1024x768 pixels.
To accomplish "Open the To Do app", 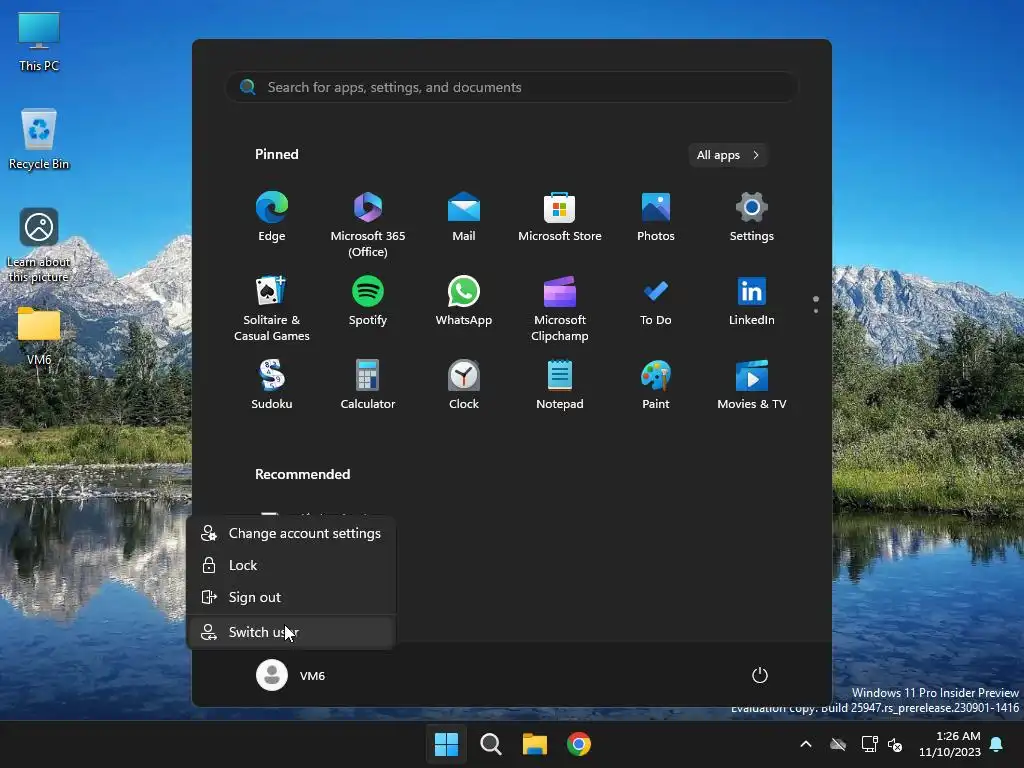I will click(656, 301).
